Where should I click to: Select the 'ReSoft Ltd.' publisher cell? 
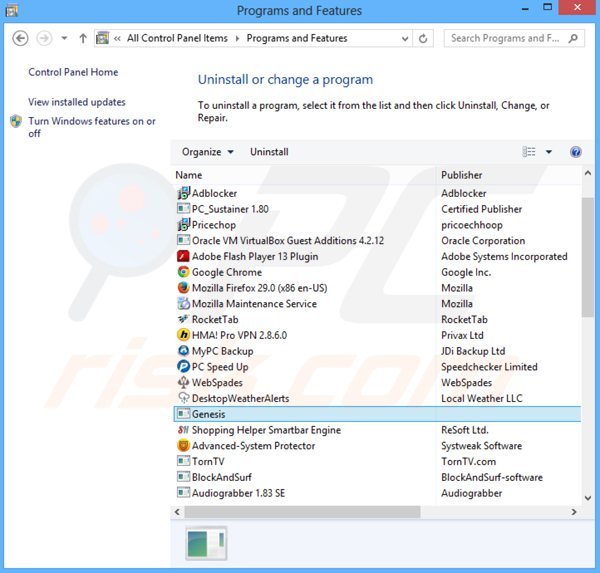tap(465, 429)
